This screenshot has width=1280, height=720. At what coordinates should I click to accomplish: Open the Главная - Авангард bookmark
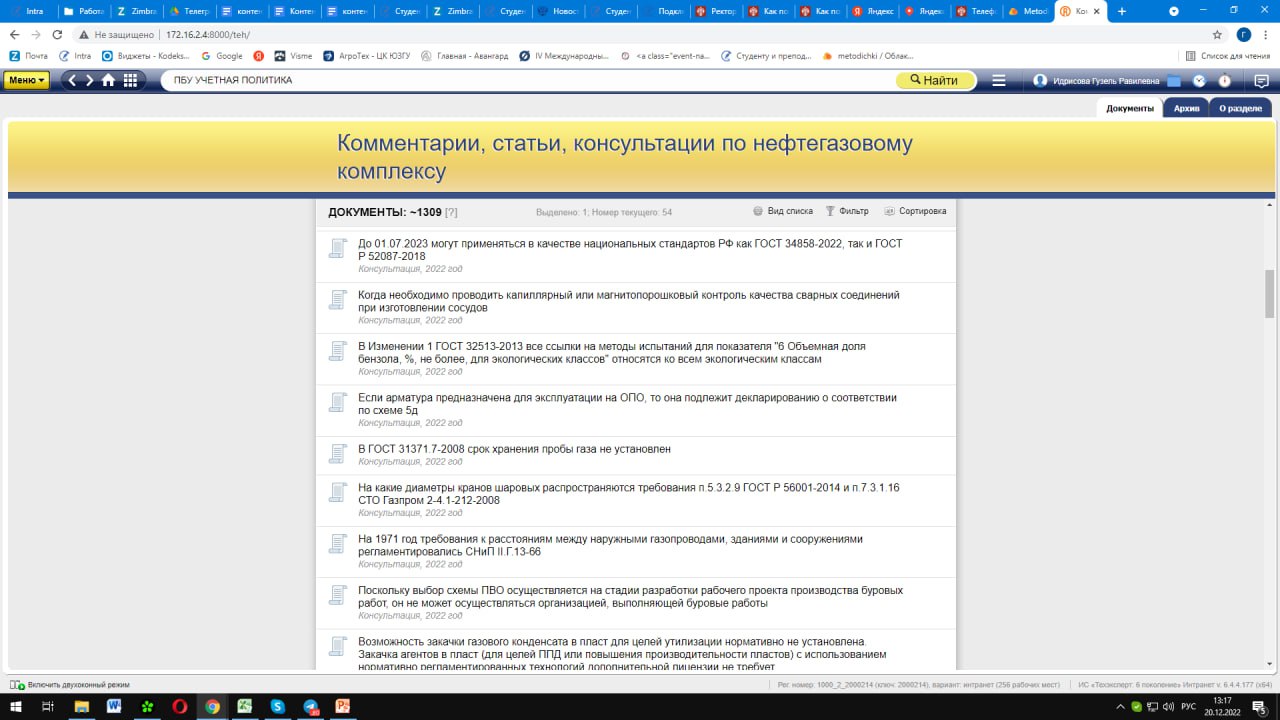(x=465, y=56)
